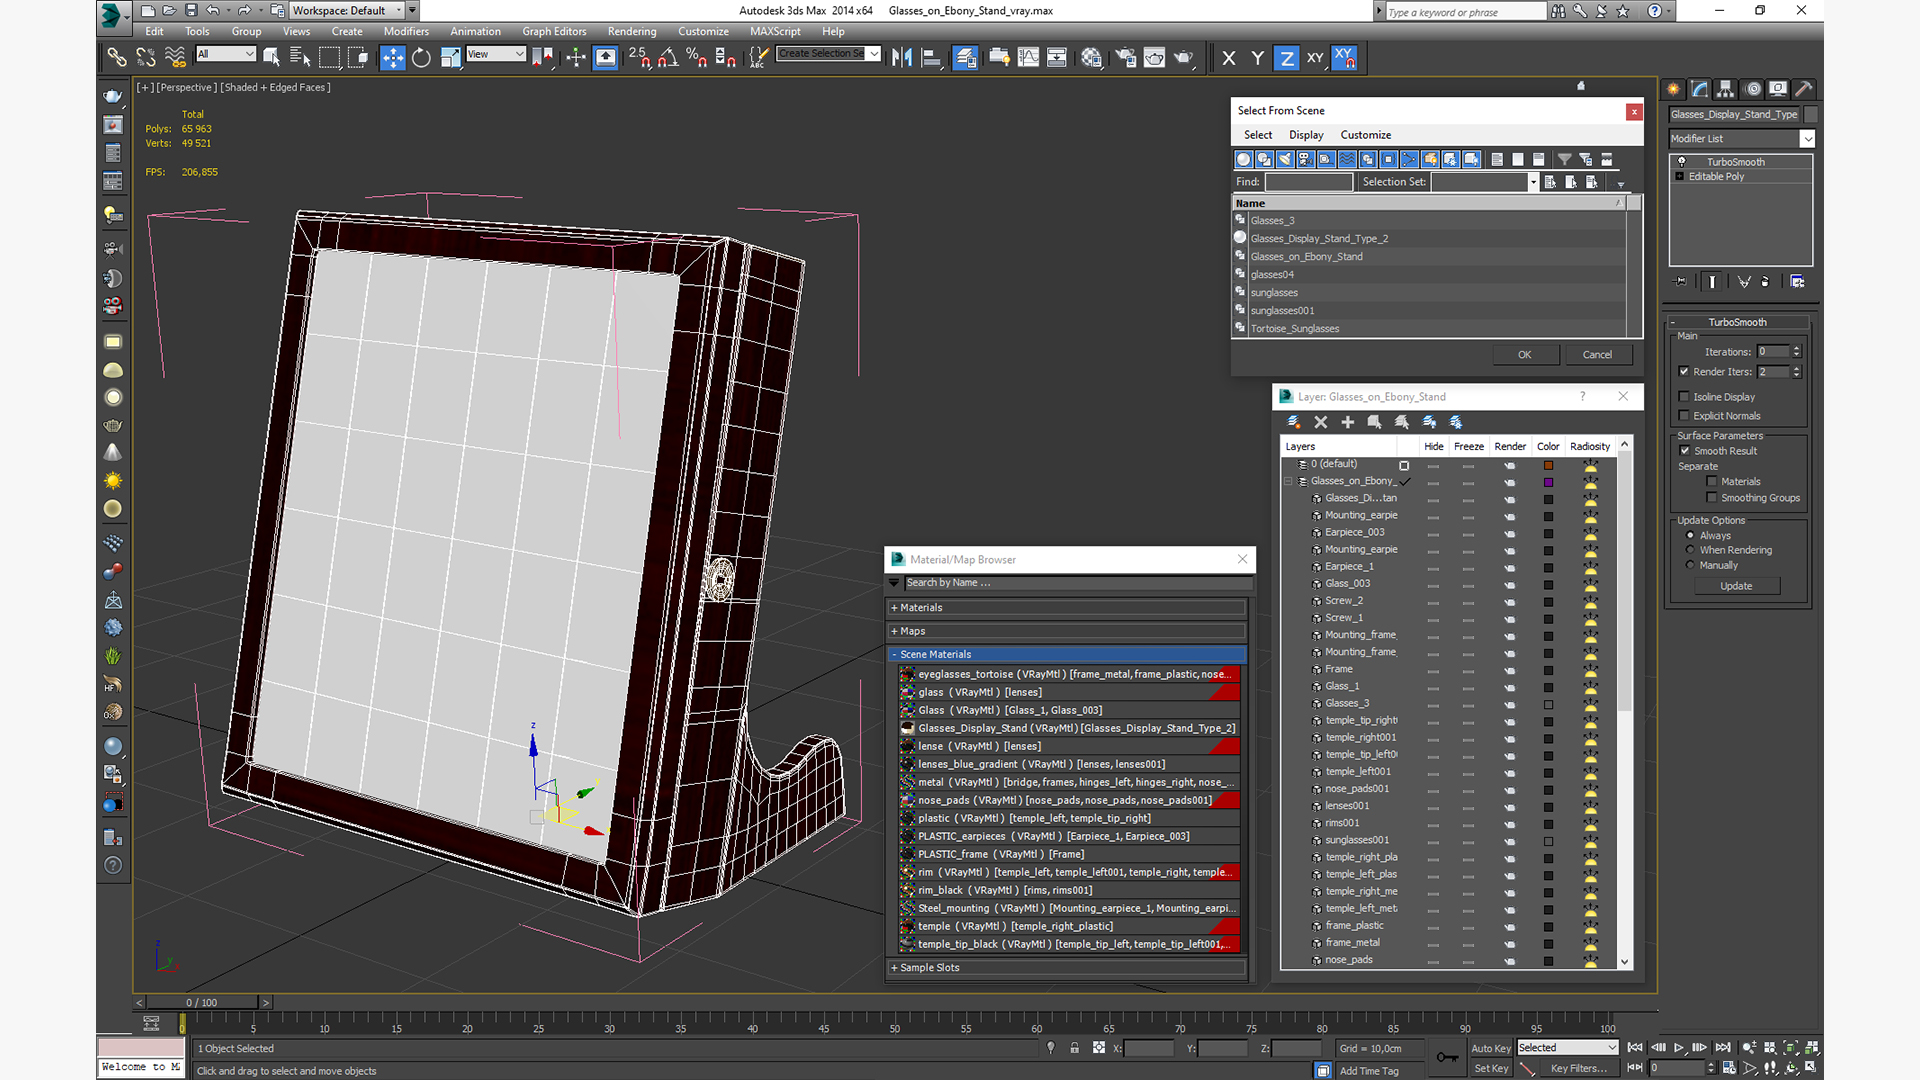Click Create New Layer icon in Layer dialog
The image size is (1920, 1080).
(1293, 422)
